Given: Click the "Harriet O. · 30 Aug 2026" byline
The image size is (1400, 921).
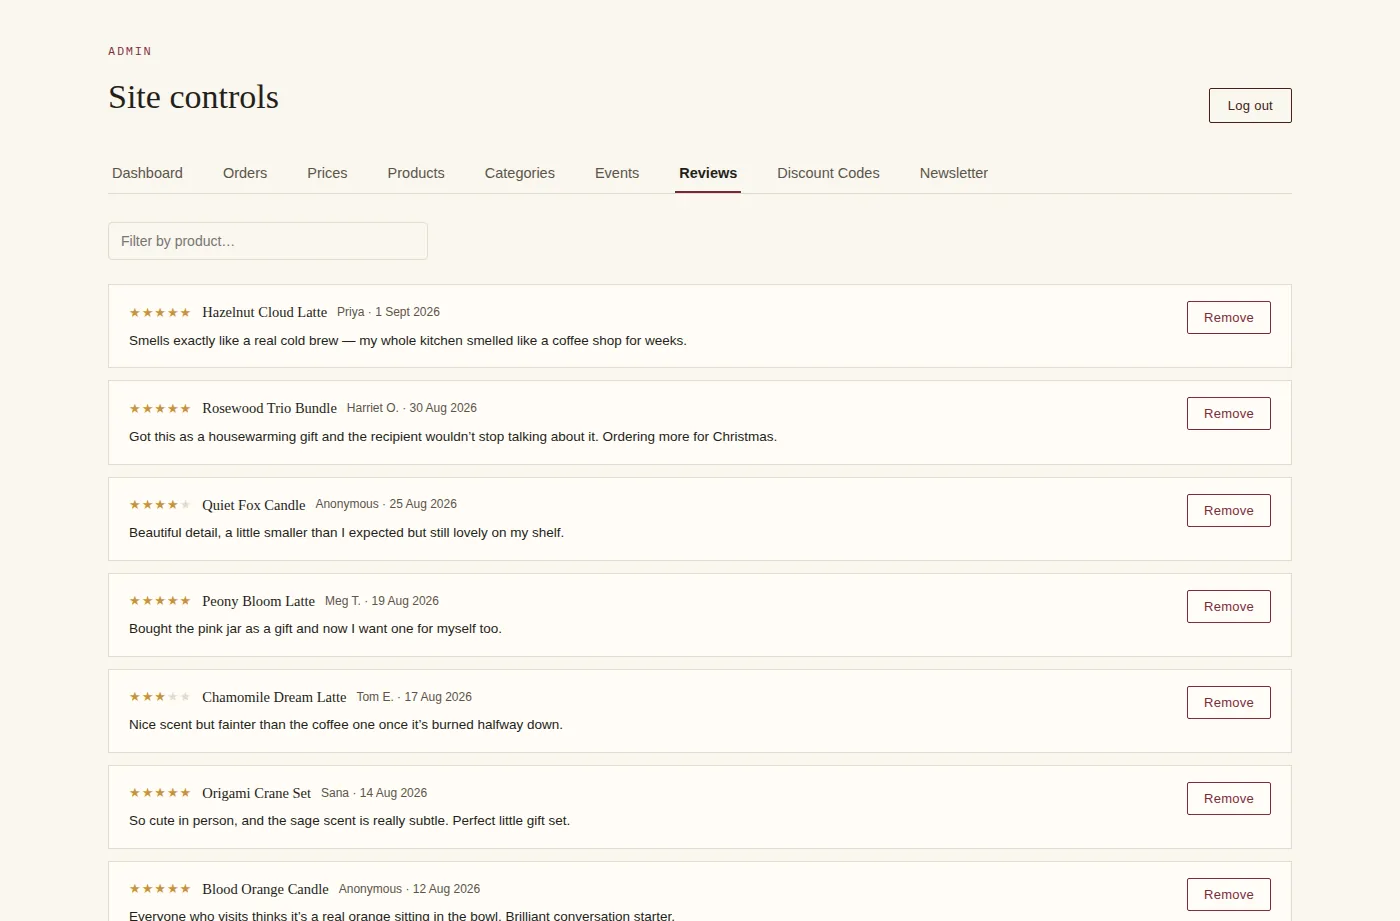Looking at the screenshot, I should 412,408.
